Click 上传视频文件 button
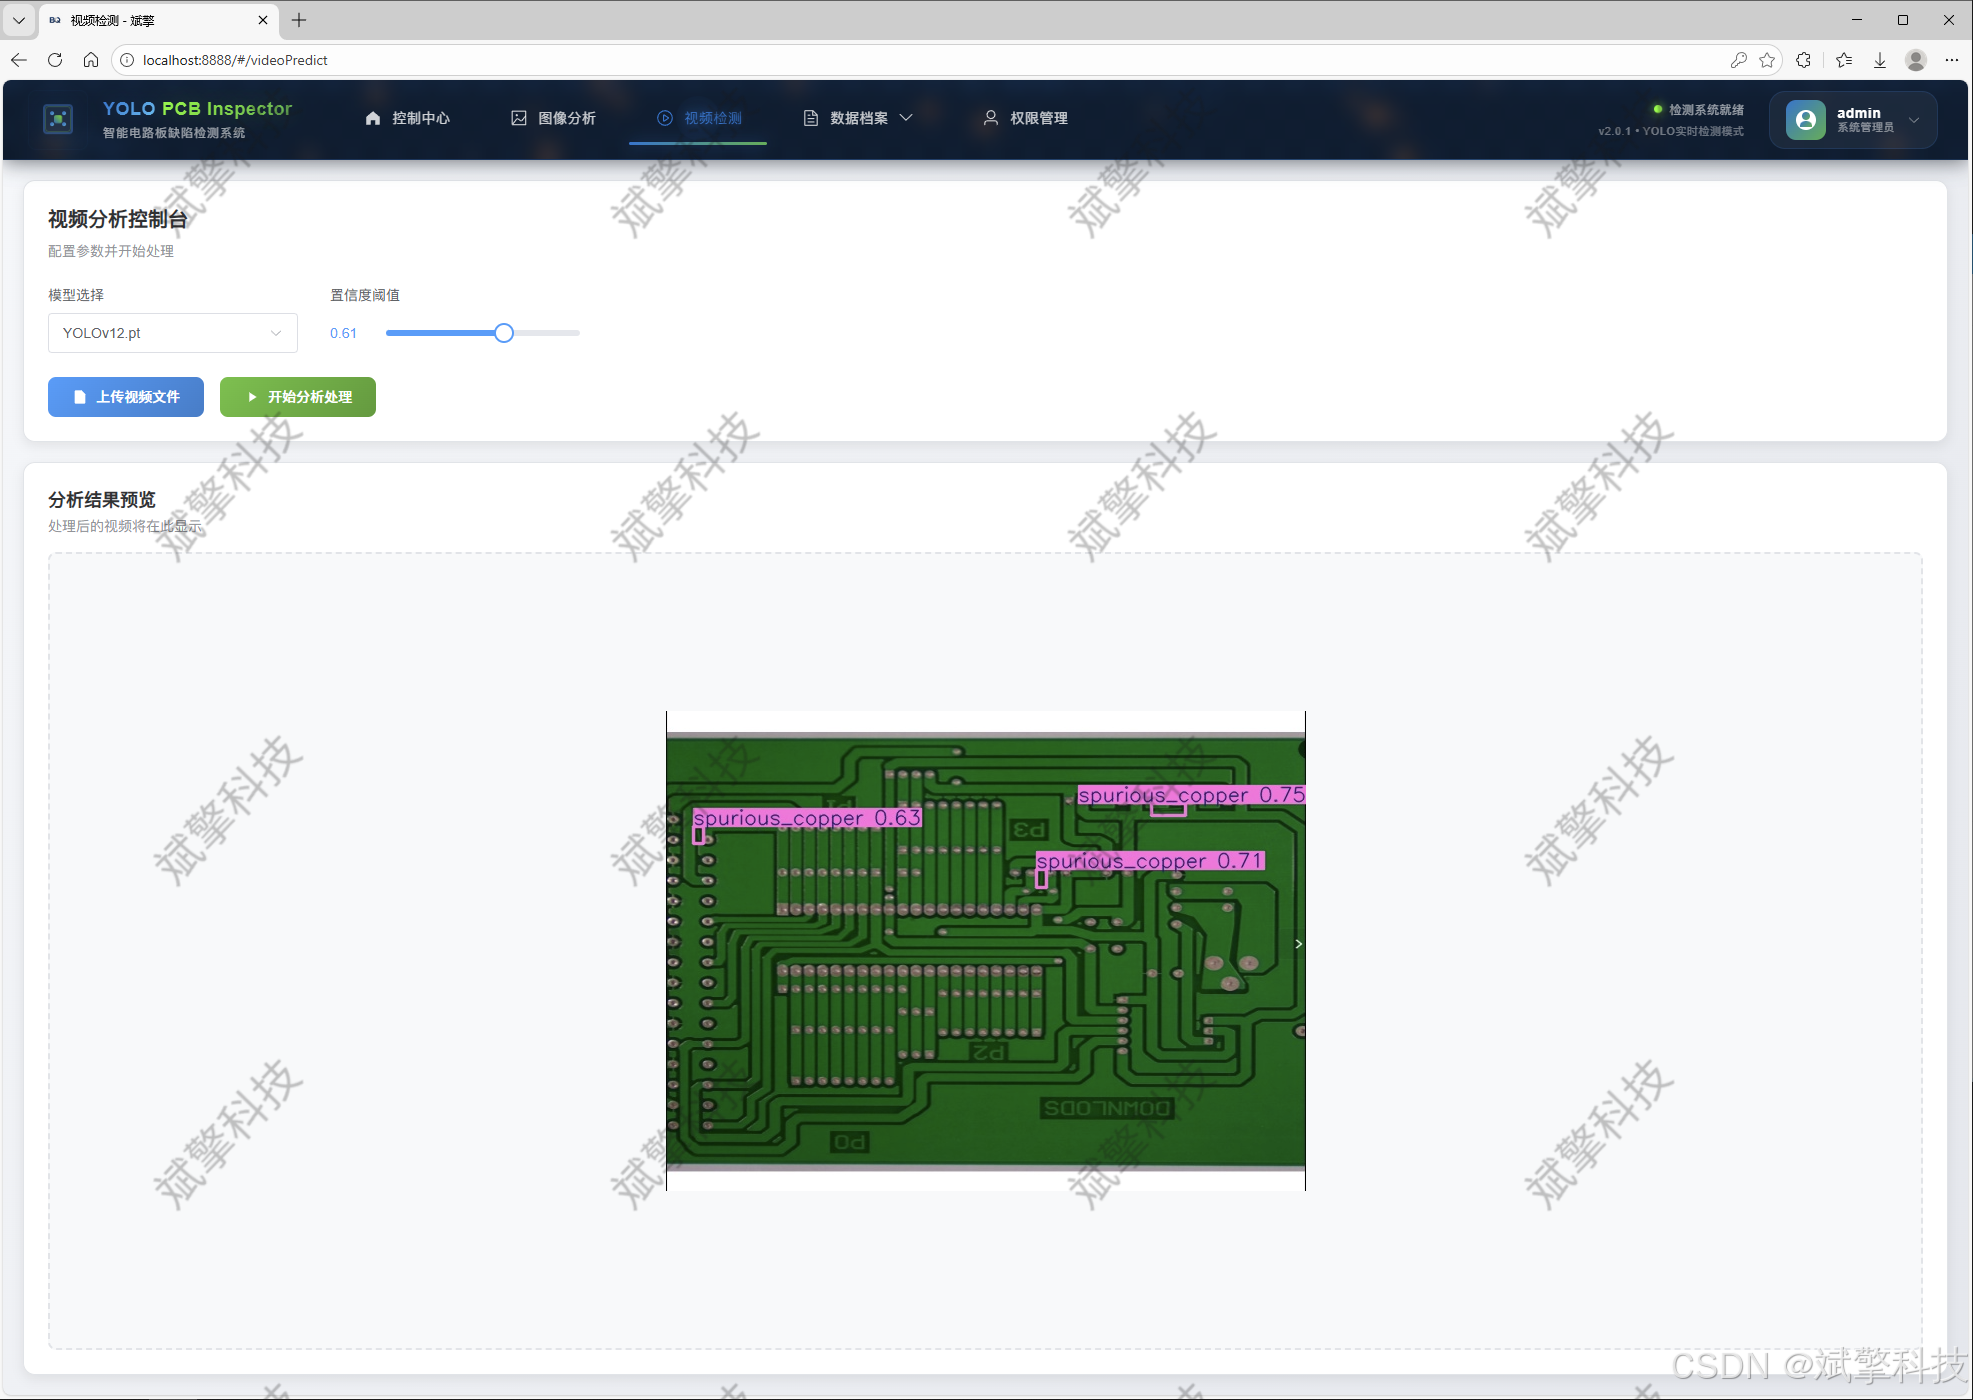This screenshot has width=1973, height=1400. 126,397
